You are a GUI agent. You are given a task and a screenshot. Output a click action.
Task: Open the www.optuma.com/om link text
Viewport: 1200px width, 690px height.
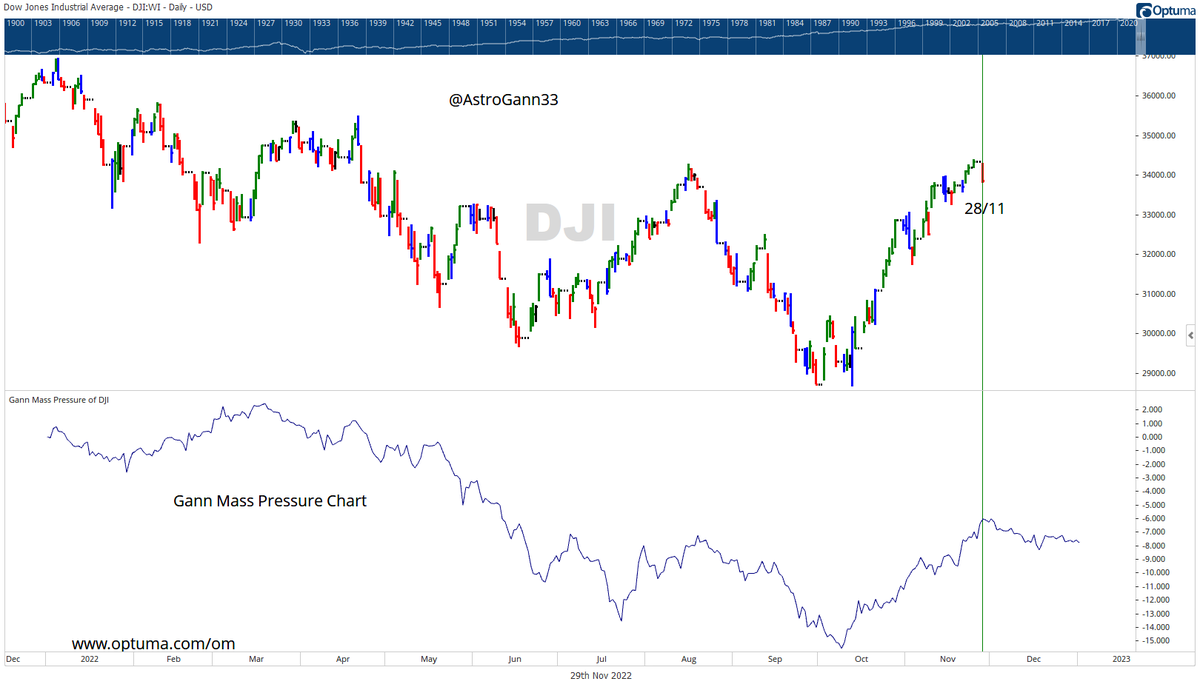tap(153, 644)
